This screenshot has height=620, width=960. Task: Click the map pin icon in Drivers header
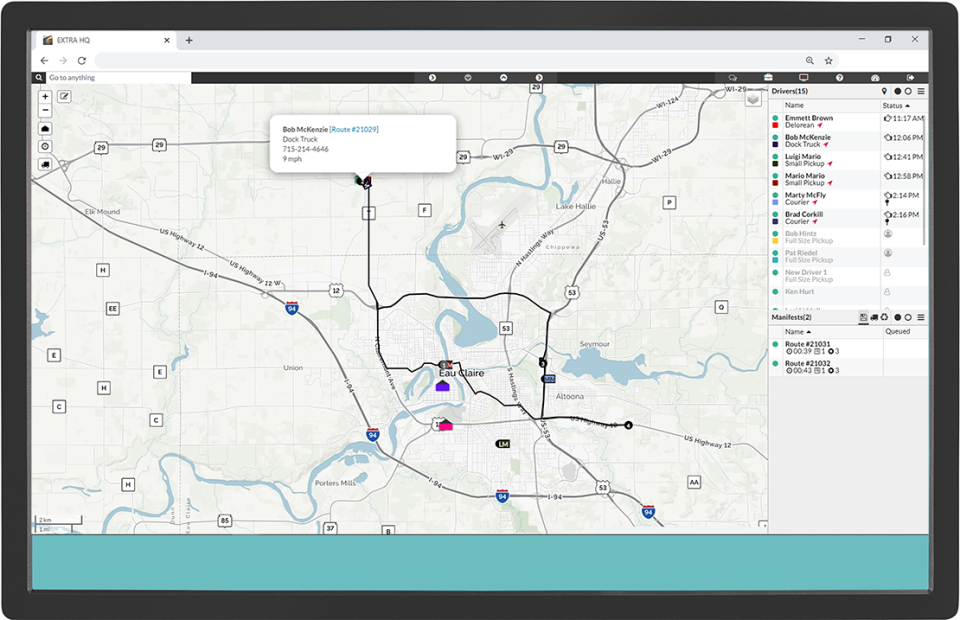884,91
